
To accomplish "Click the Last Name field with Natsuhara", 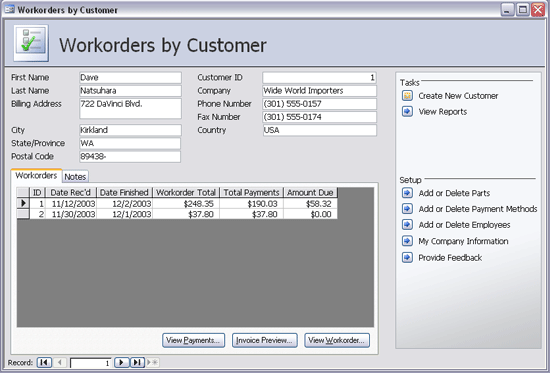I will pos(130,91).
